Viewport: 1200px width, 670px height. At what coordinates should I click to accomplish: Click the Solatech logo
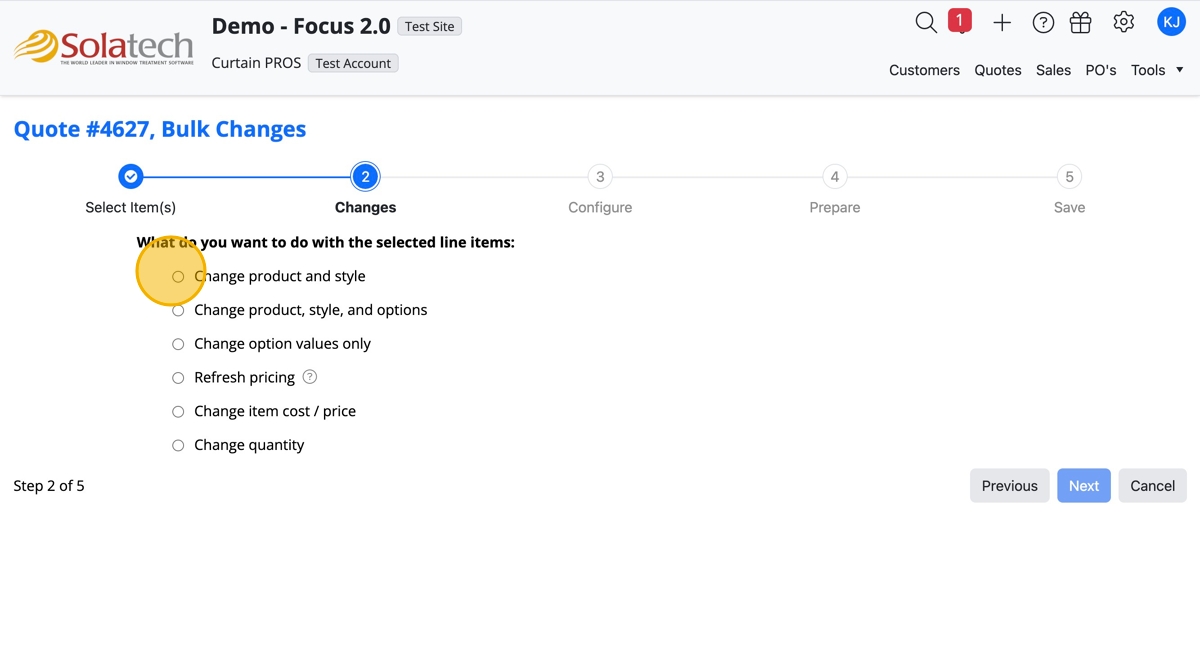click(x=103, y=47)
